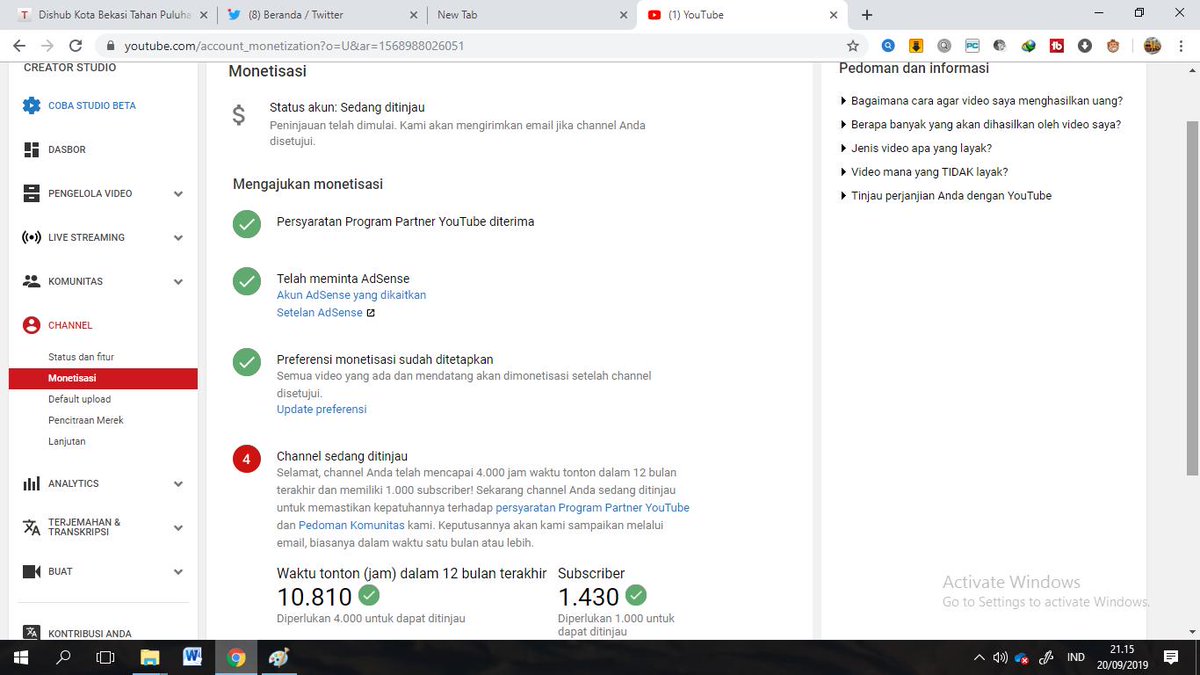
Task: Select the Monetisasi submenu item
Action: (103, 378)
